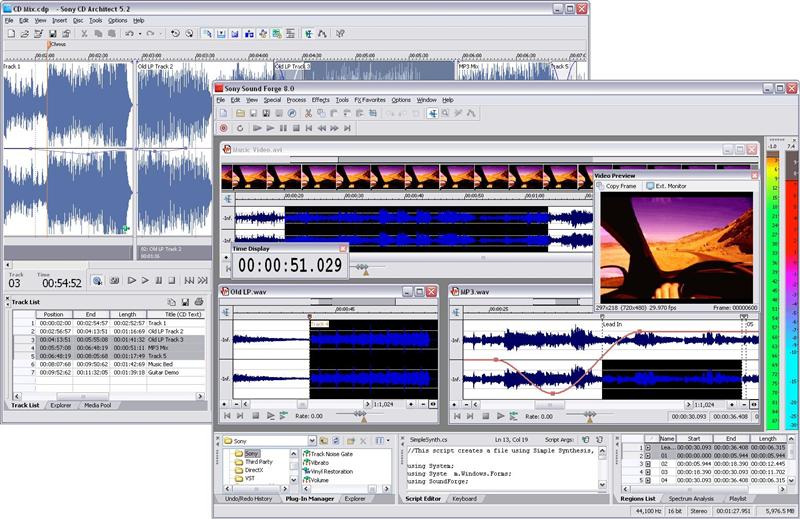Open the FX Favorites menu
This screenshot has height=519, width=800.
point(370,100)
